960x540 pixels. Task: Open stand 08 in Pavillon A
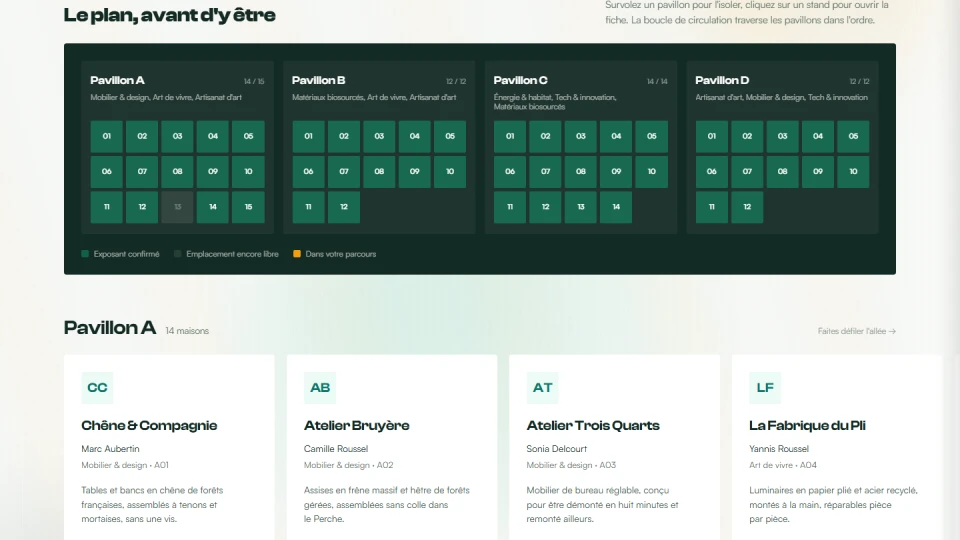(178, 171)
